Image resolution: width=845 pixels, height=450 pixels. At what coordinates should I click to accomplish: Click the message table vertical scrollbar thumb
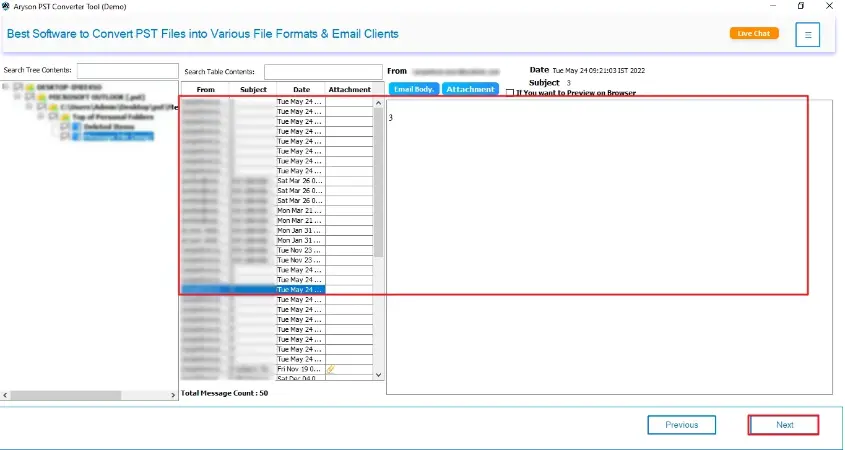pos(378,182)
